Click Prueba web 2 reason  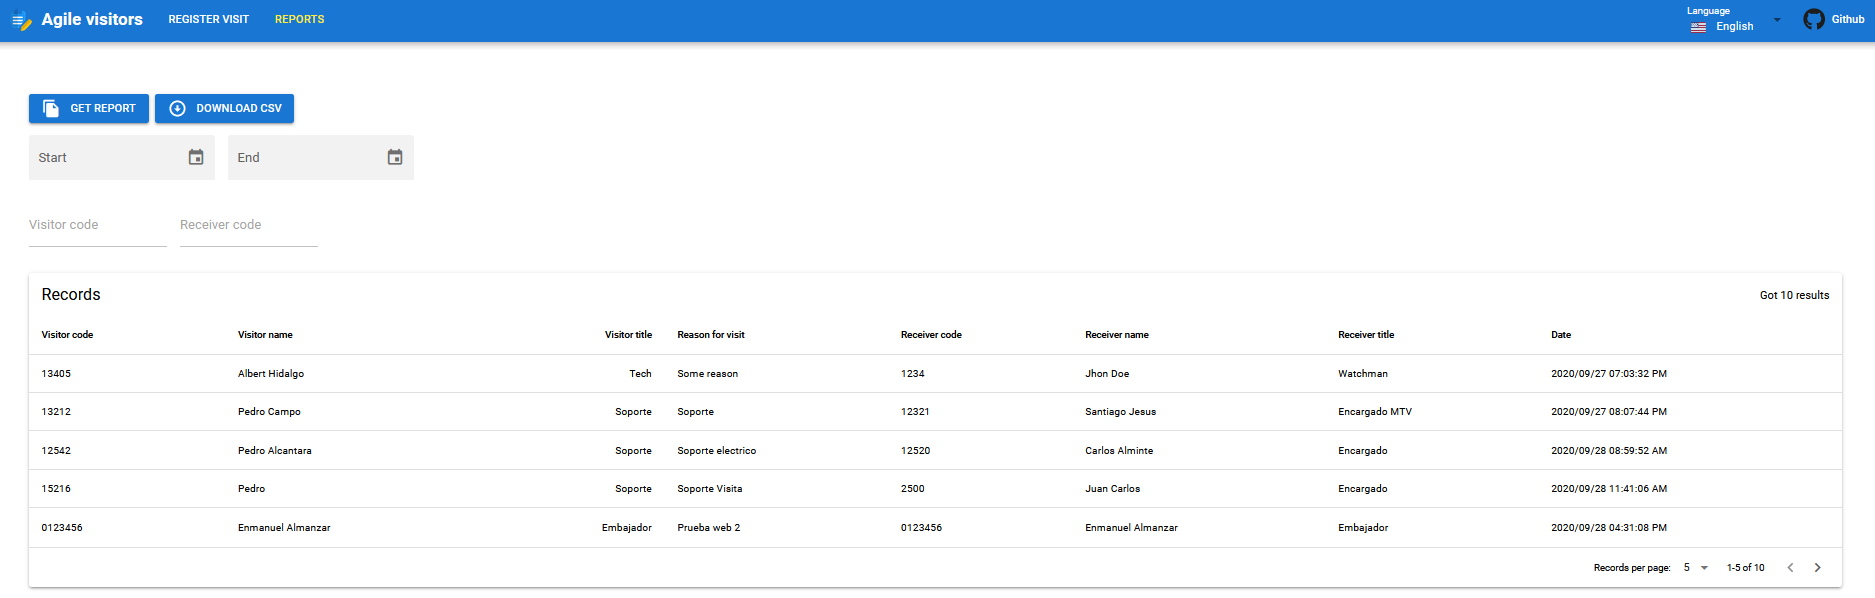tap(709, 528)
